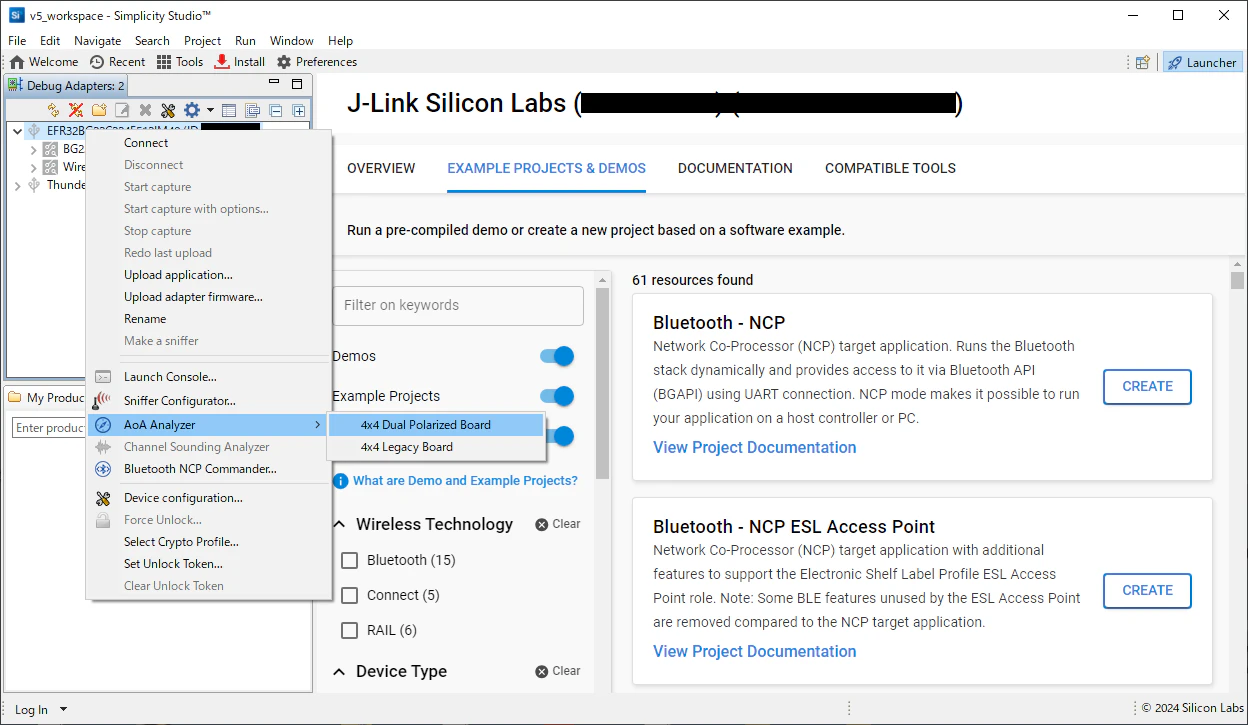
Task: Open the Project menu in menu bar
Action: coord(202,41)
